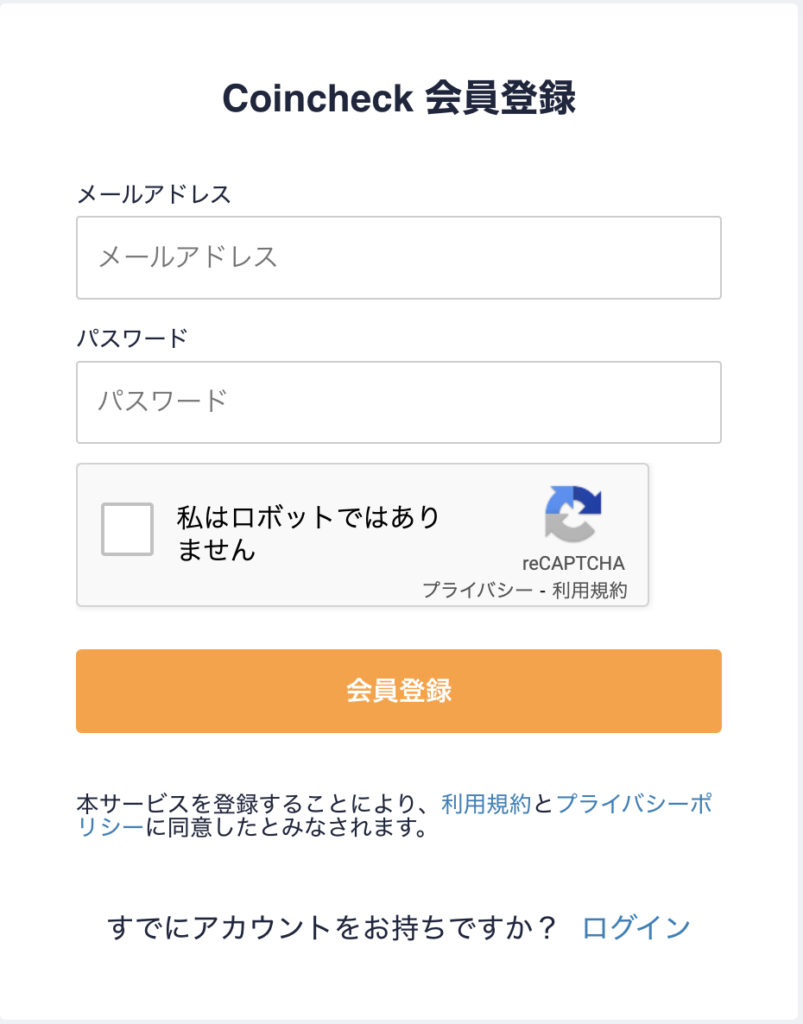Click the word Coincheck in the title
The height and width of the screenshot is (1024, 803).
318,98
